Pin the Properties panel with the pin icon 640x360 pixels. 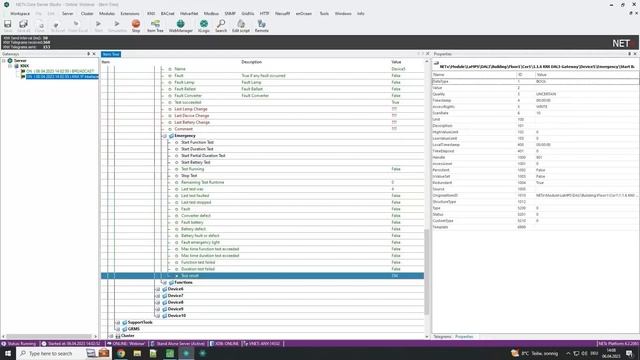click(x=629, y=54)
